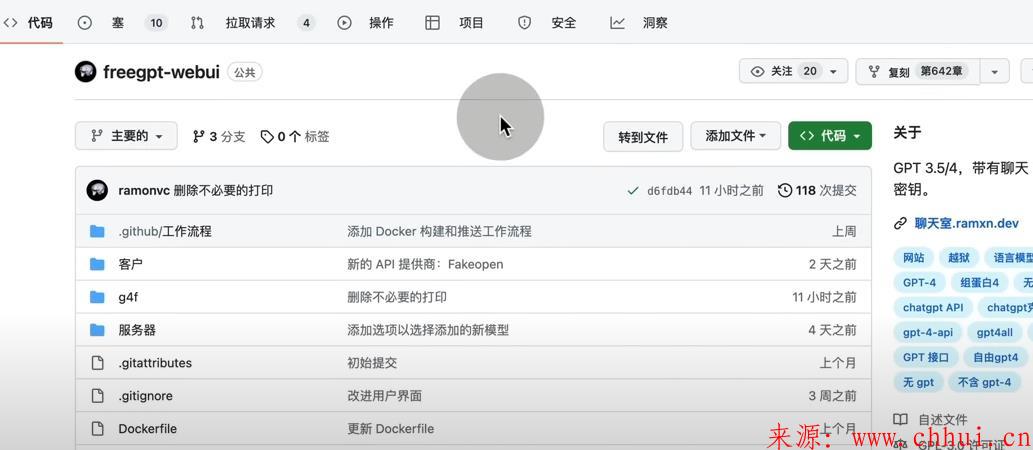Select the 自由gpt4 topic tag
Viewport: 1033px width, 450px height.
pos(995,357)
